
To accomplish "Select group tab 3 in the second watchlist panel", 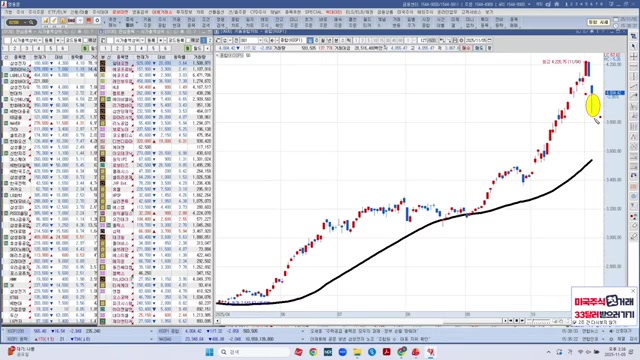I will pos(129,48).
